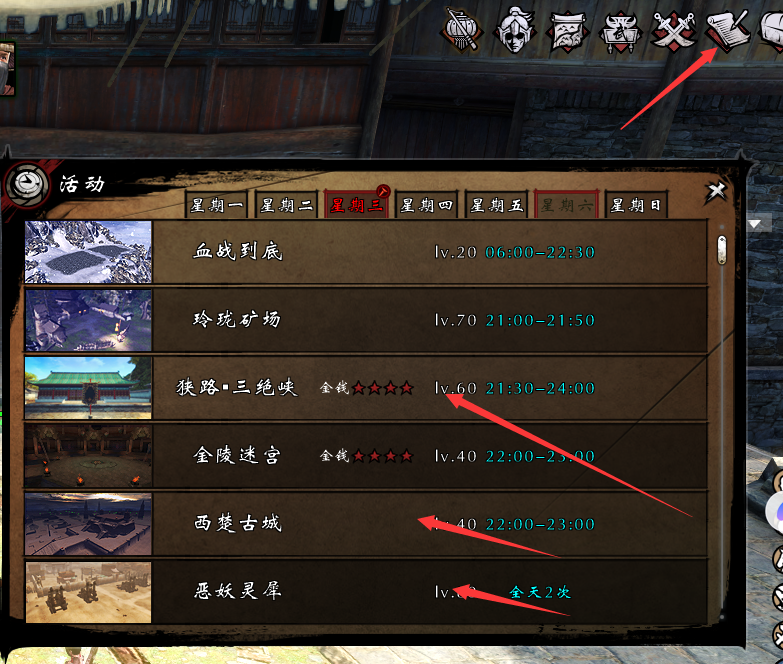Switch to the 星期一 tab
Image resolution: width=783 pixels, height=664 pixels.
tap(216, 205)
